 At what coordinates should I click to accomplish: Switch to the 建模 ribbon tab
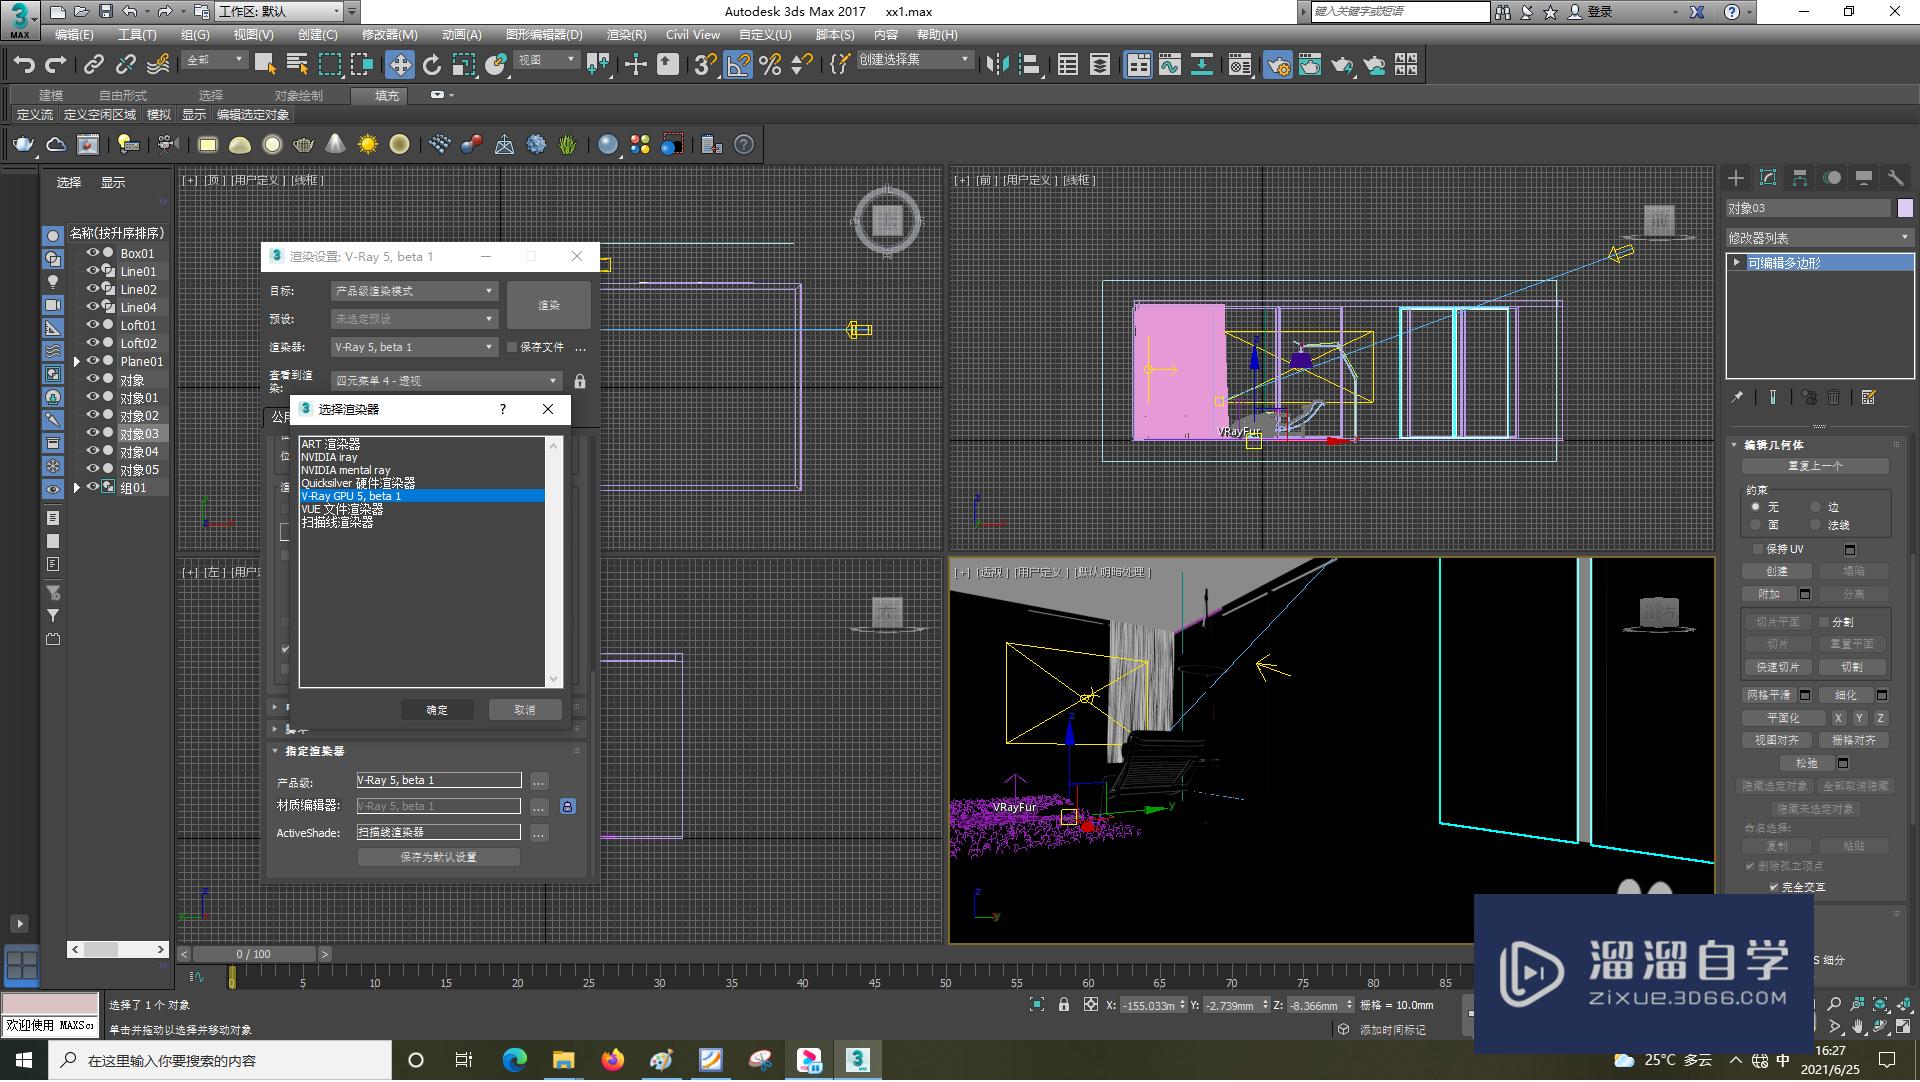tap(51, 96)
